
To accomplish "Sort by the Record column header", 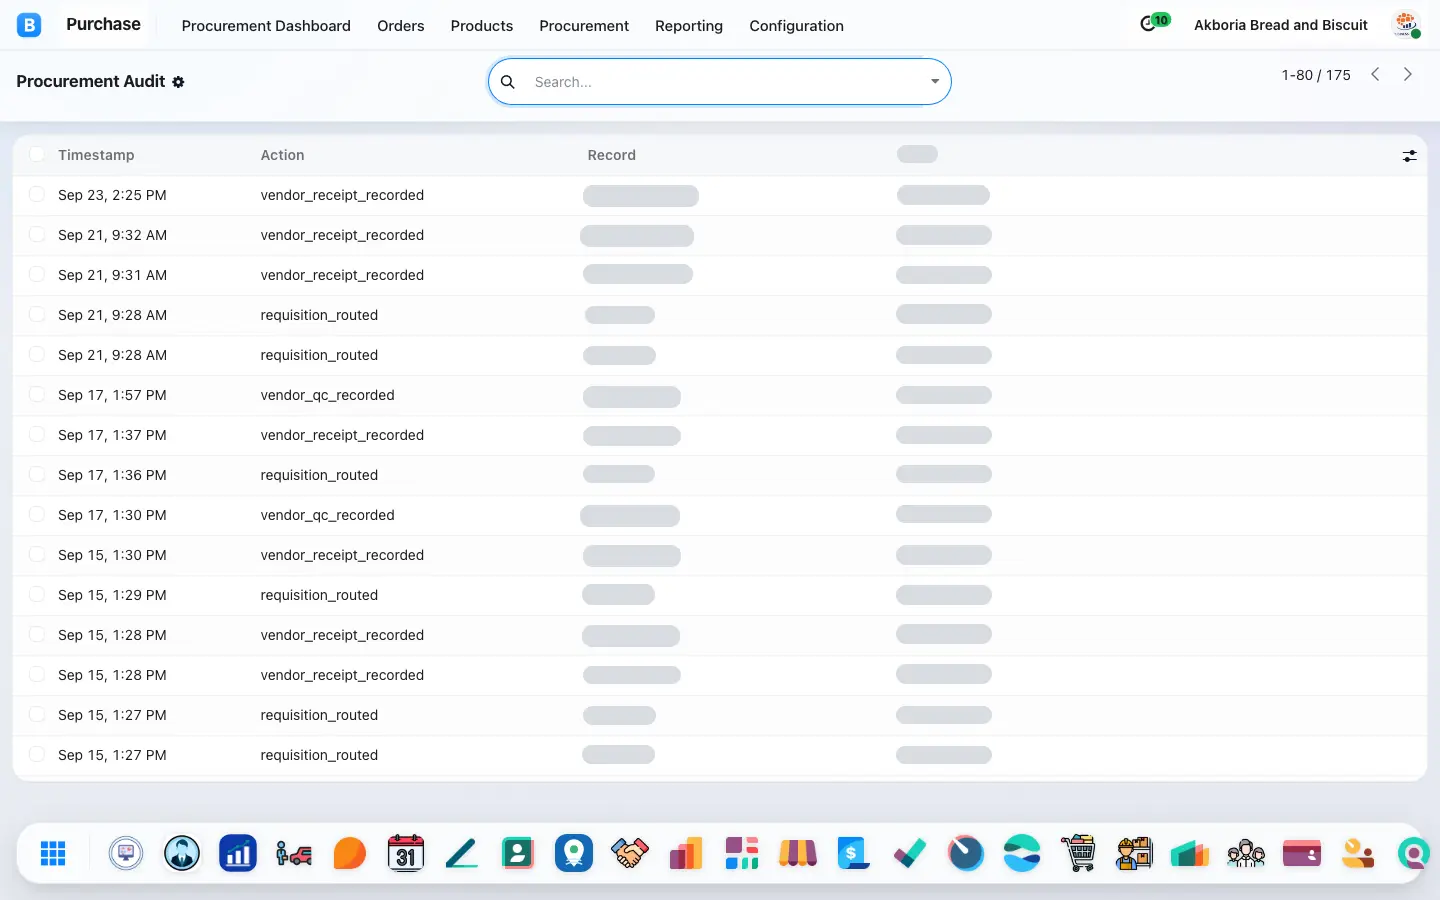I will pos(612,155).
